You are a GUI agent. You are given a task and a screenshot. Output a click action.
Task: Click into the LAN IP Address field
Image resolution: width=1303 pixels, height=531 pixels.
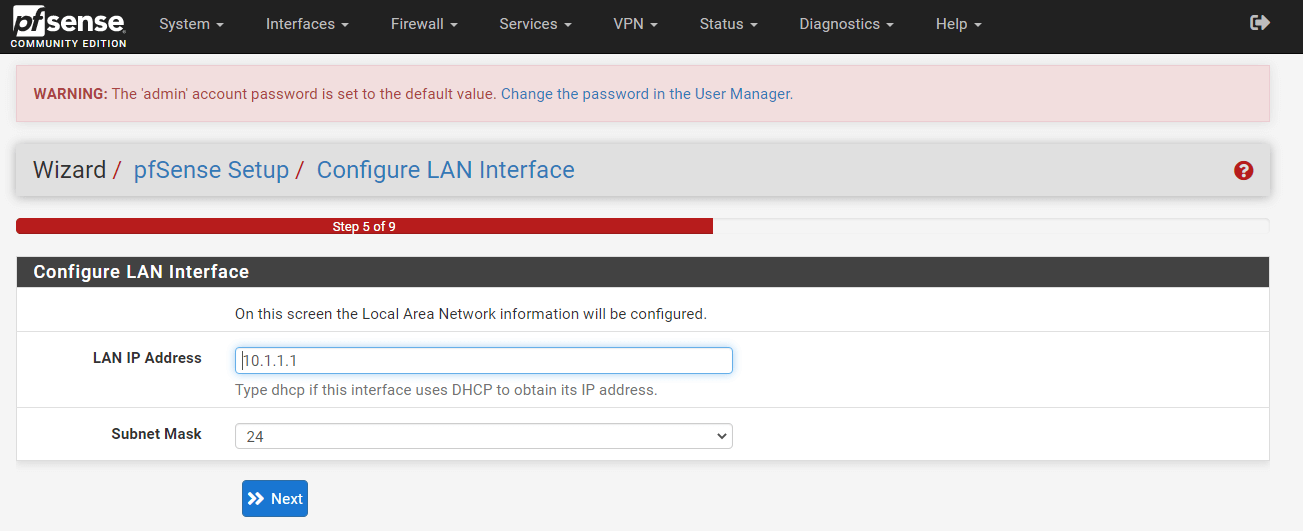pos(484,361)
